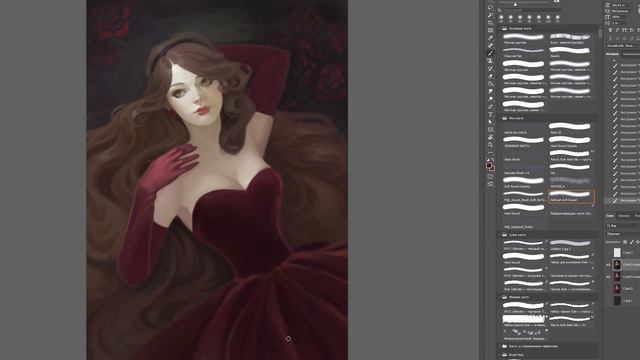Toggle lock position icon
The width and height of the screenshot is (640, 360).
coord(638,242)
